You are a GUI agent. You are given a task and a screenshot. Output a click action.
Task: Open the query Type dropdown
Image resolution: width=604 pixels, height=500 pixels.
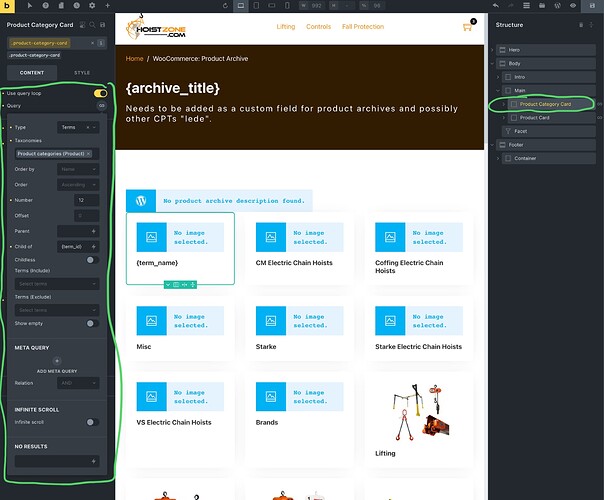click(78, 127)
